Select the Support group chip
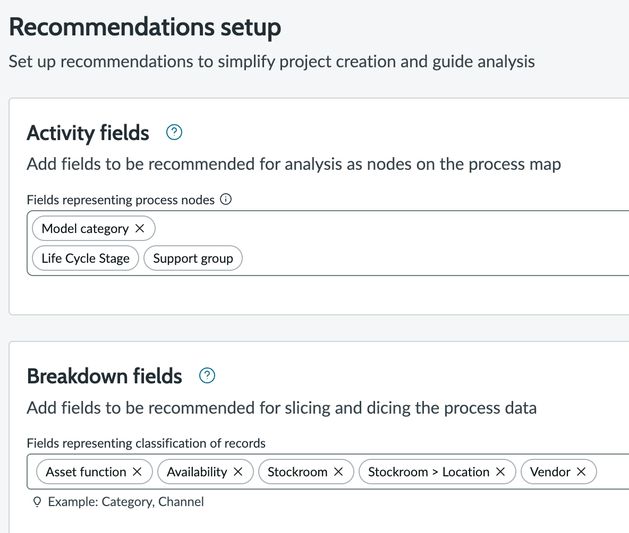Viewport: 629px width, 533px height. click(x=193, y=258)
